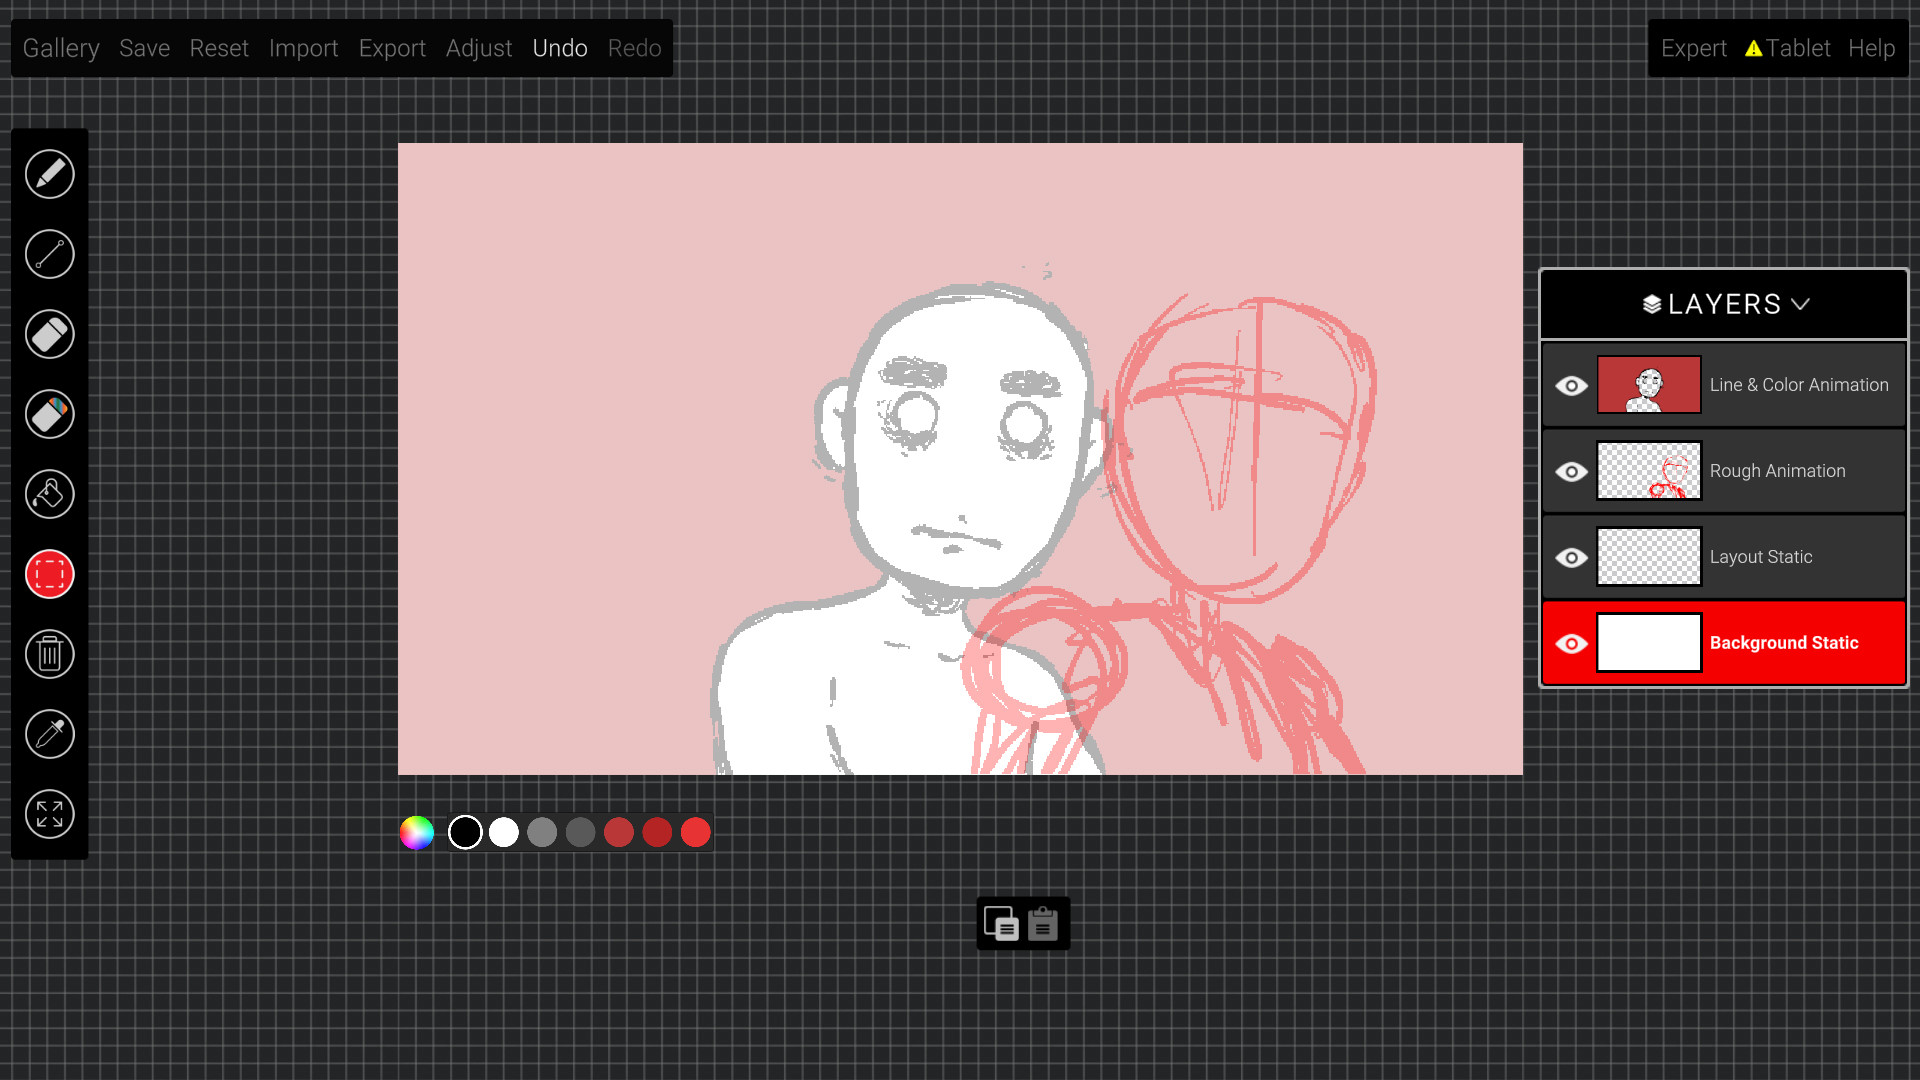Click the trash tool to clear the canvas
The image size is (1920, 1080).
point(49,654)
